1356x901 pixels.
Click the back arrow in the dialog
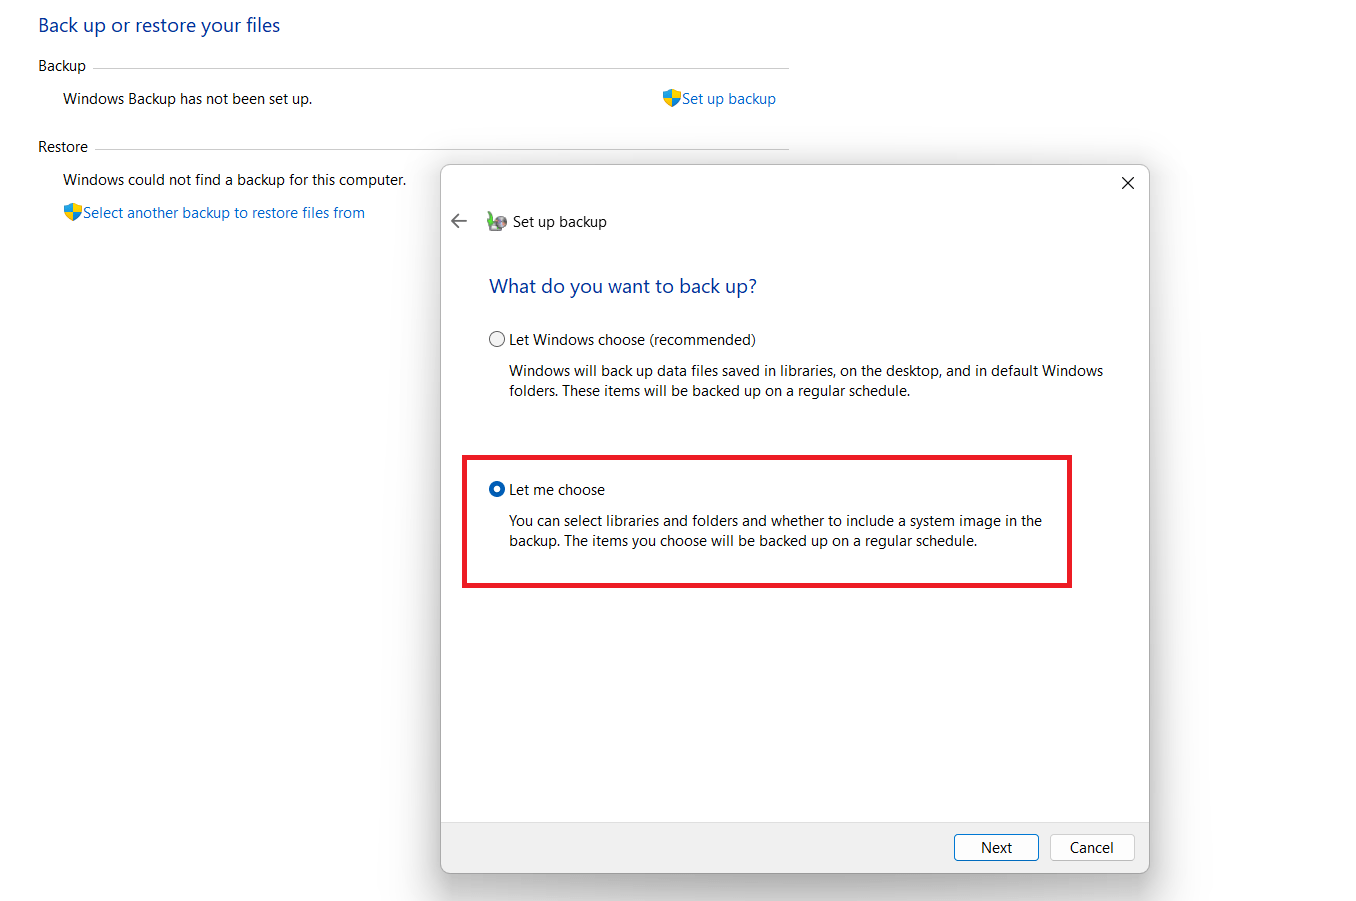pos(459,221)
